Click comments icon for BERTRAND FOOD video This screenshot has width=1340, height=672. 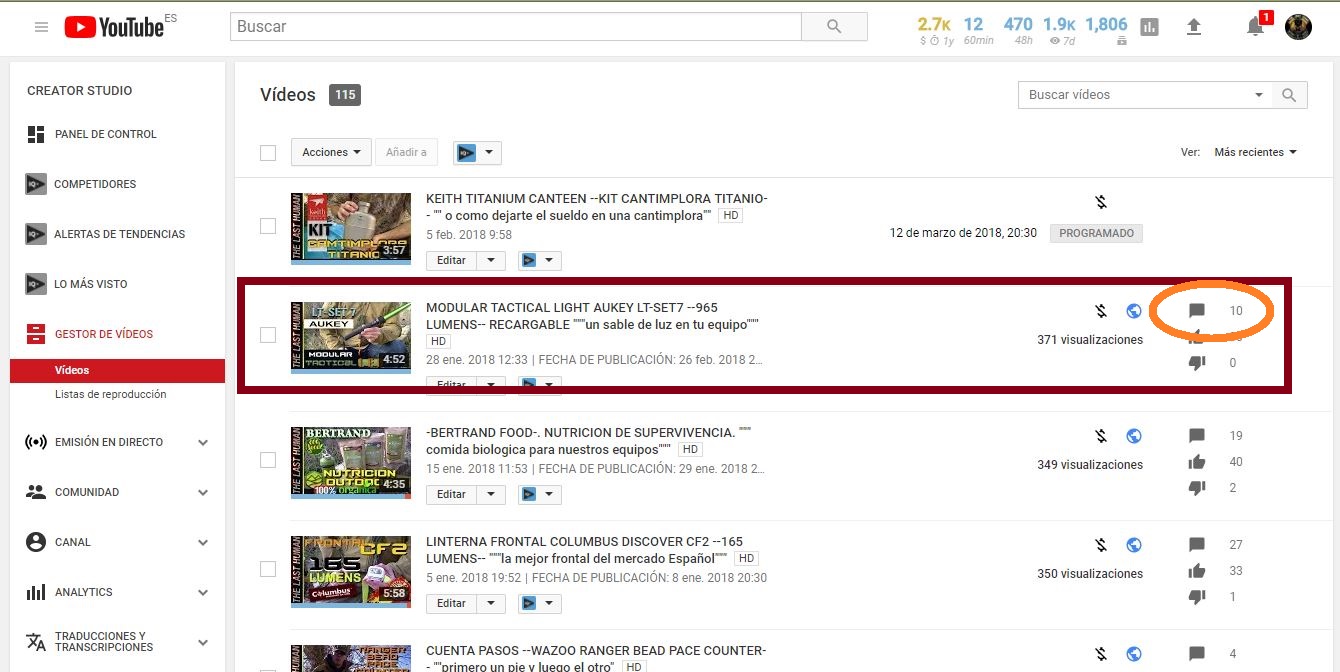click(1197, 436)
